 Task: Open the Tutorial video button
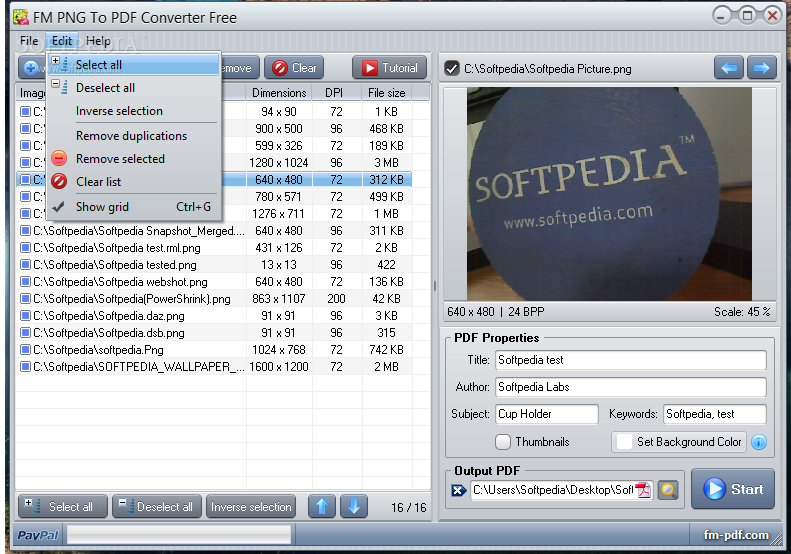click(x=389, y=68)
